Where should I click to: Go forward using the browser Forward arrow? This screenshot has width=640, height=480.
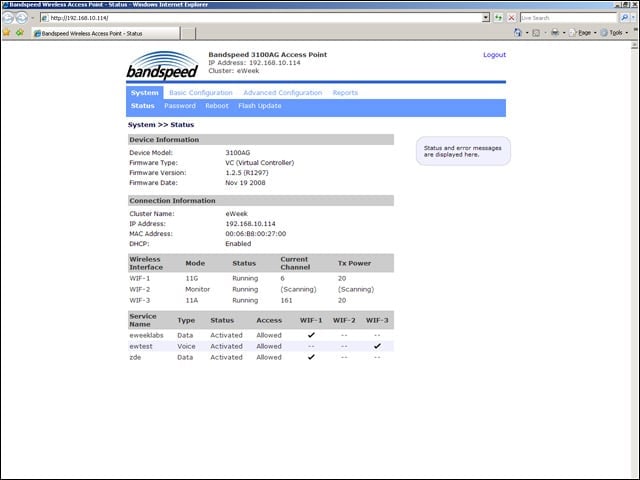point(22,18)
